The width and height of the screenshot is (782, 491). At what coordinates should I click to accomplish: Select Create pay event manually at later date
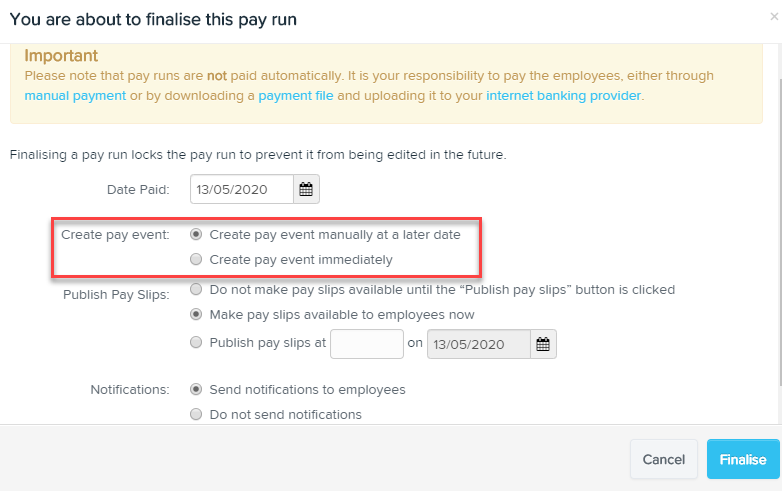[196, 234]
